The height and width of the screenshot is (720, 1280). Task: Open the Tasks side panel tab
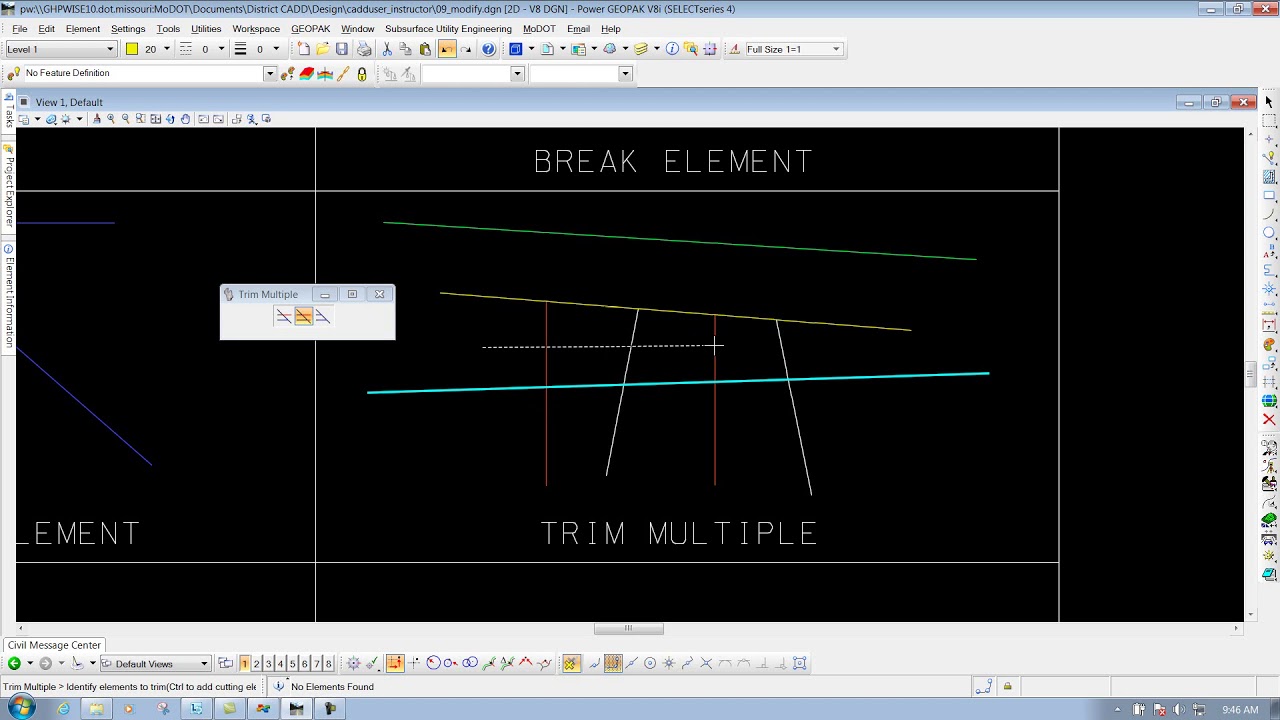click(9, 112)
